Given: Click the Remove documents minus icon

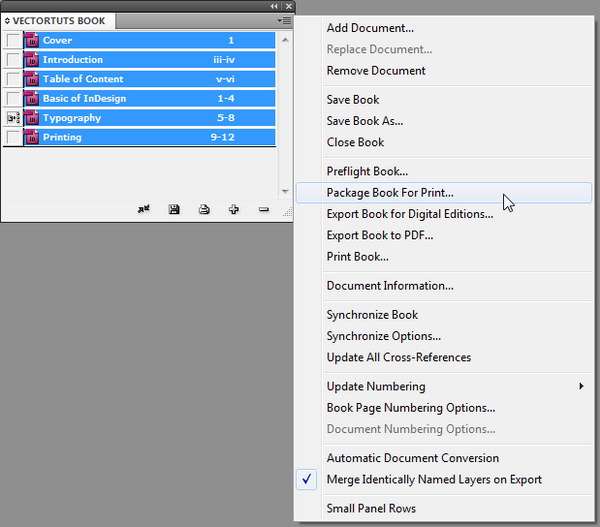Looking at the screenshot, I should coord(264,209).
